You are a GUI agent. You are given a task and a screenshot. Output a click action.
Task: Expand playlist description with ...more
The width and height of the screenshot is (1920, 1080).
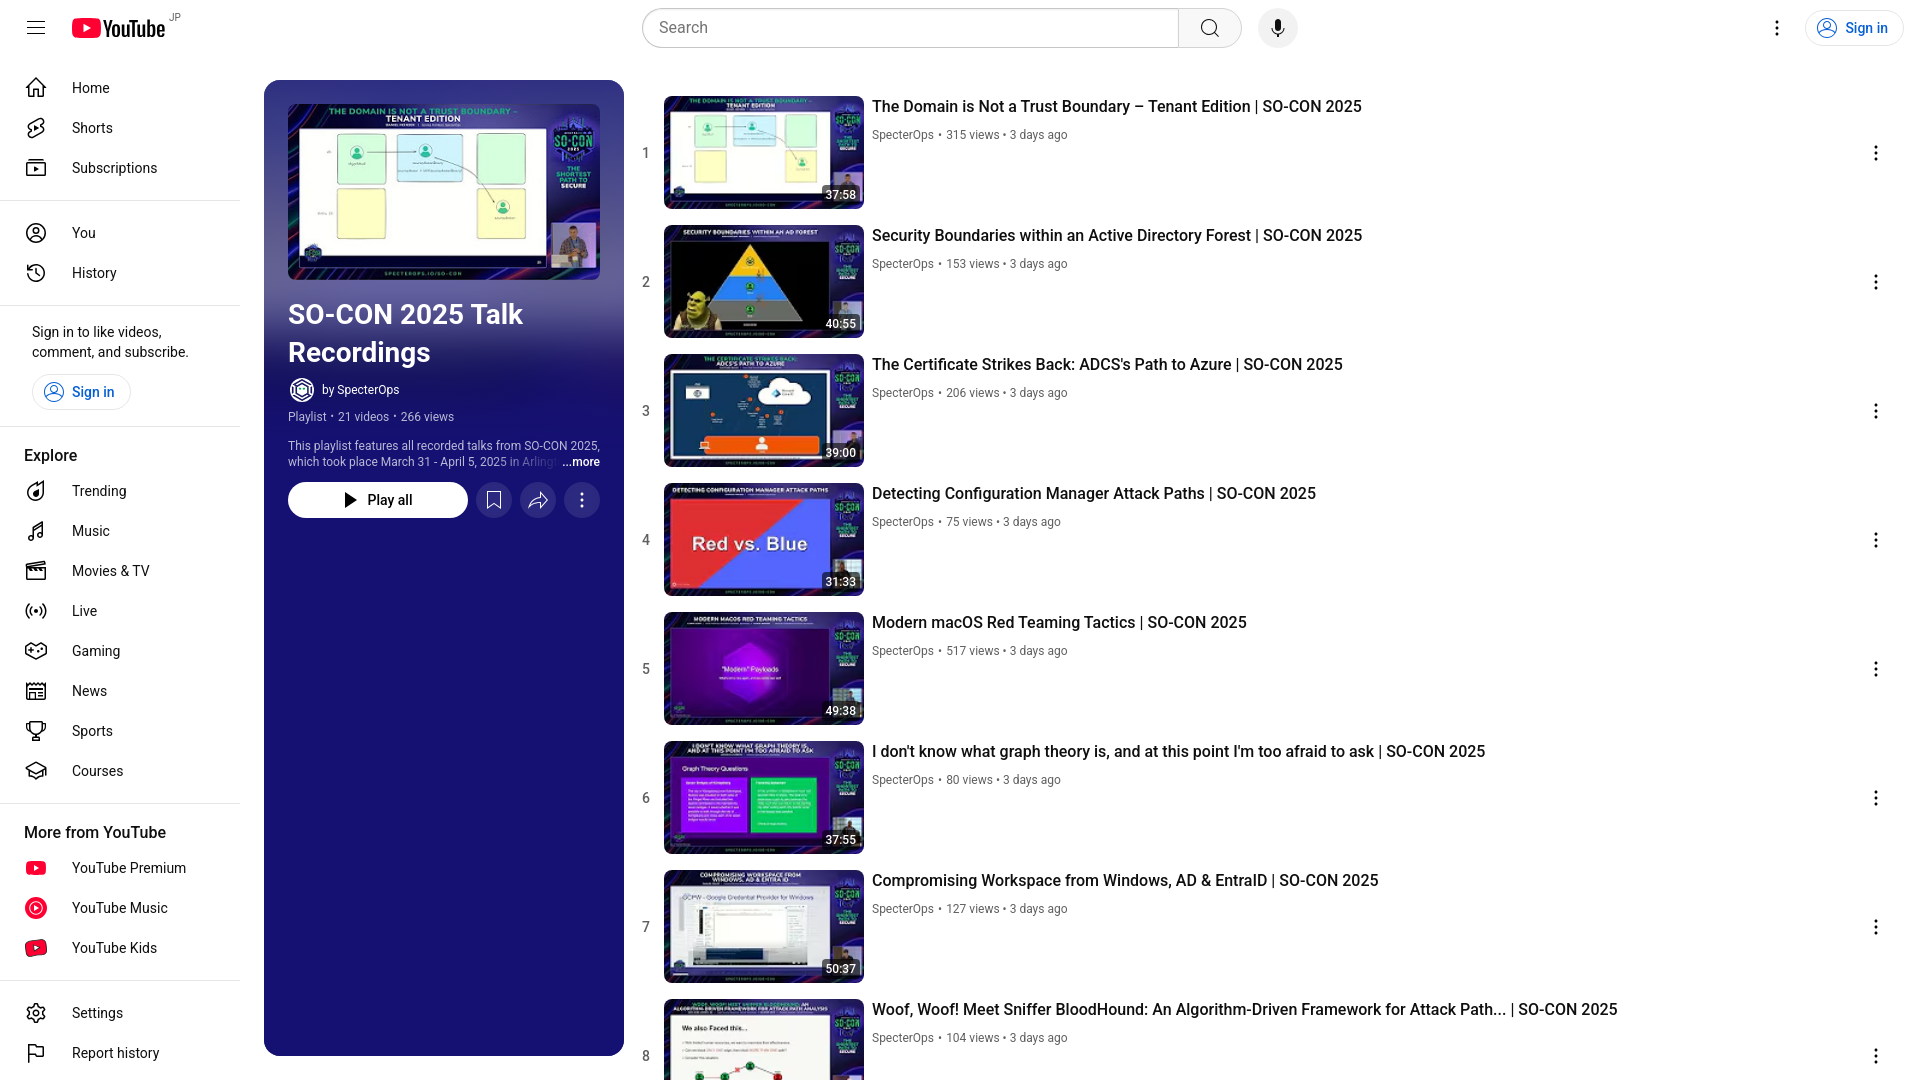coord(581,462)
